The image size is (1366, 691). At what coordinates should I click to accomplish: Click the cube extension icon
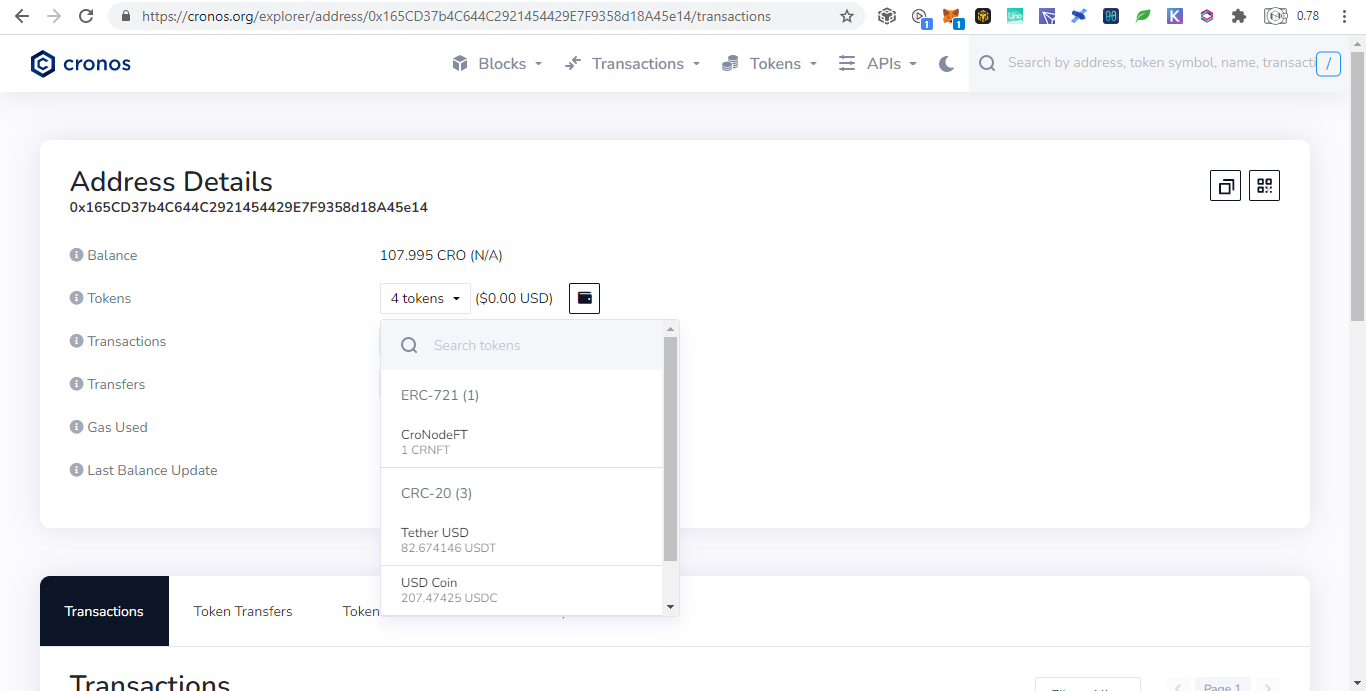[887, 16]
